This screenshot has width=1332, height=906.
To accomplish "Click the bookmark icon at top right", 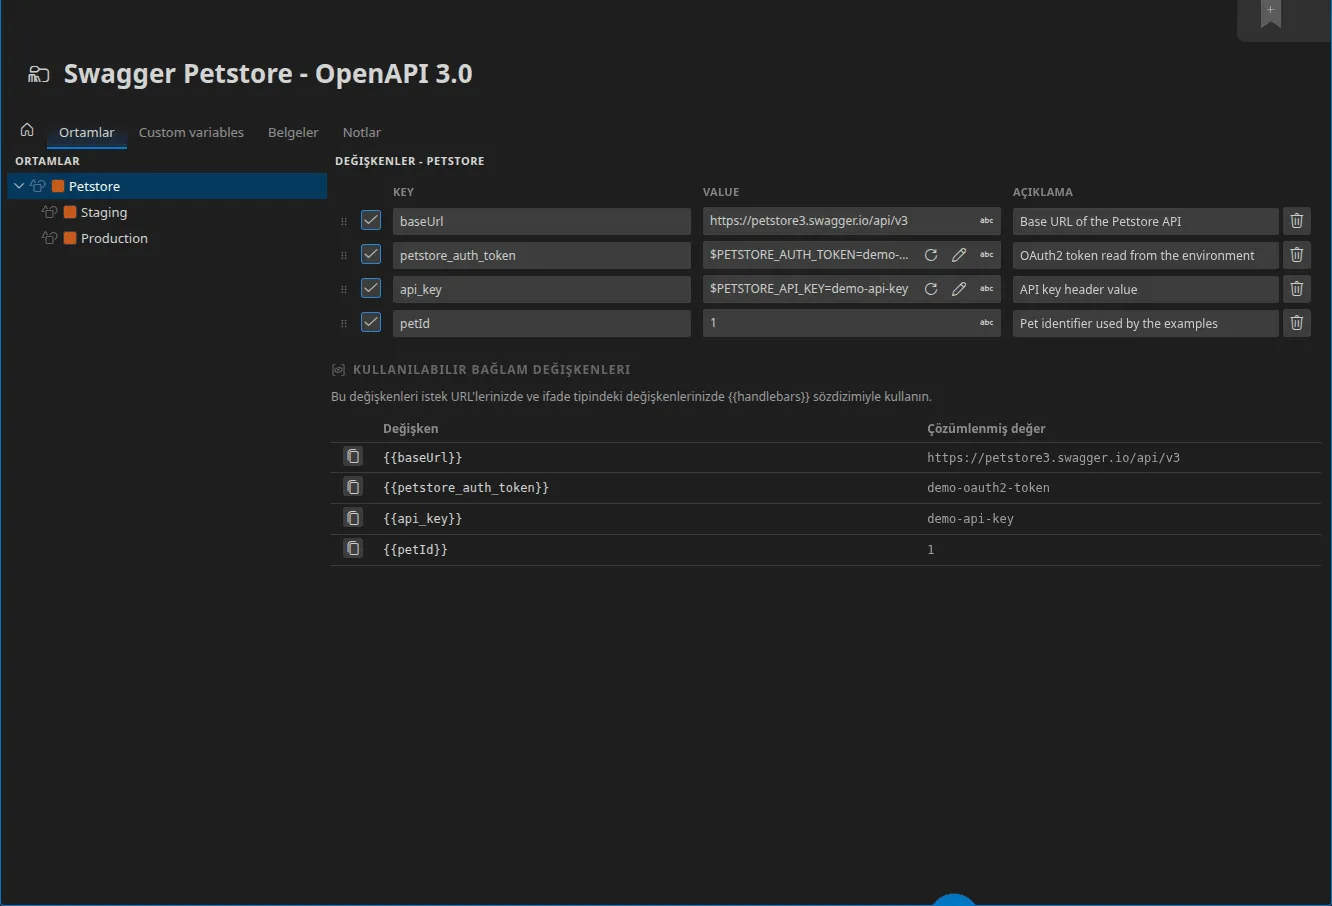I will coord(1271,14).
